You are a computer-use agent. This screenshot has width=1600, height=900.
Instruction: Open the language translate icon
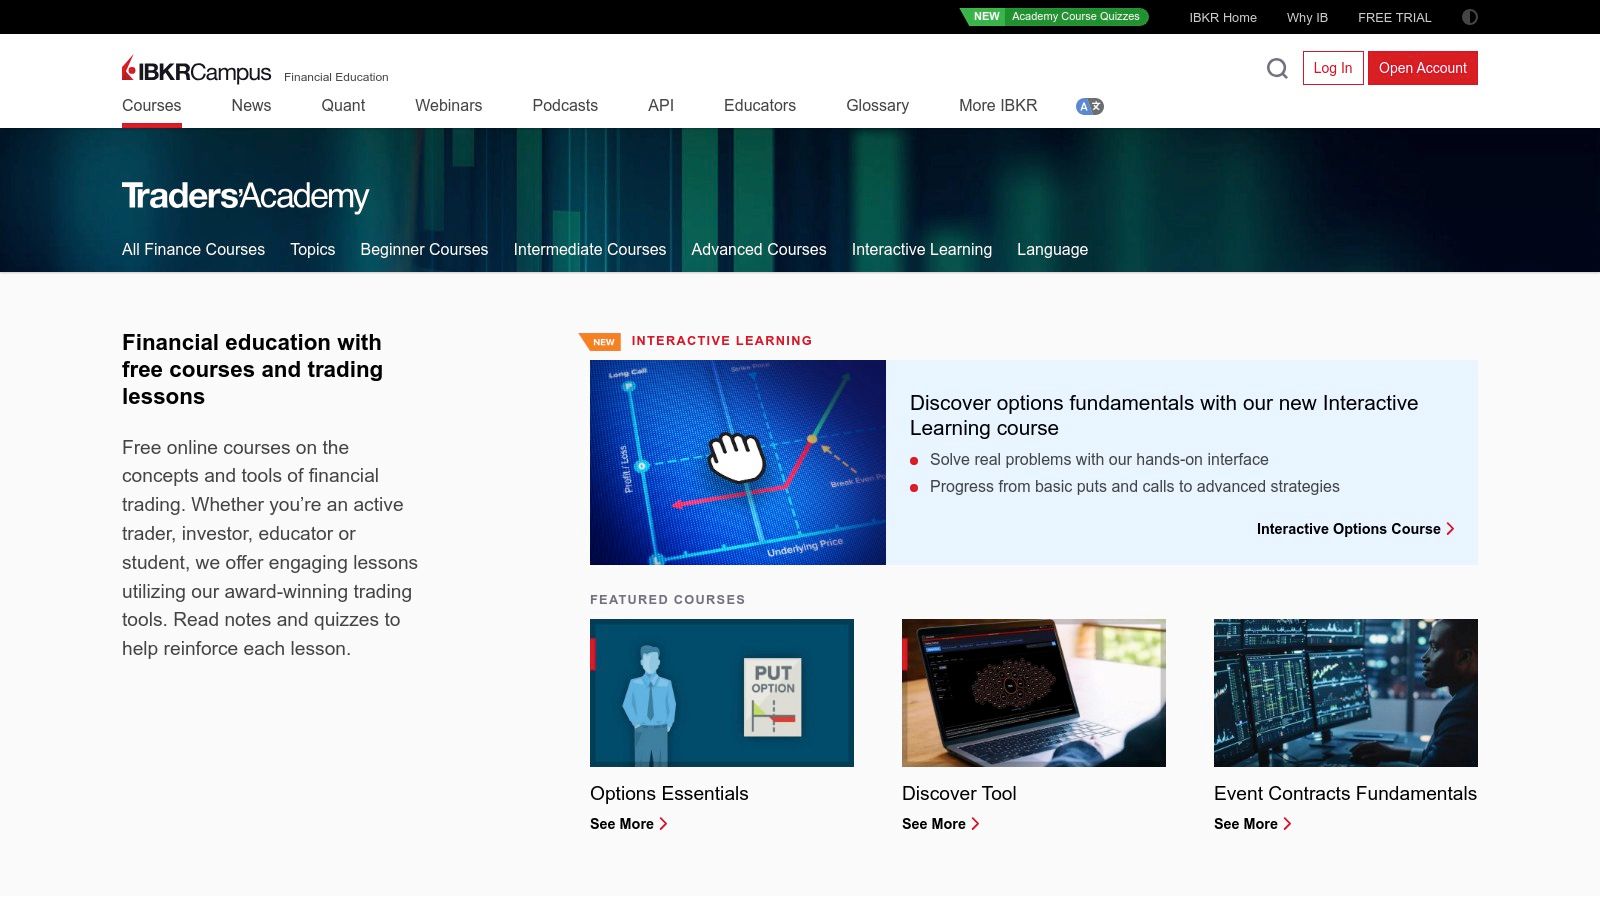pyautogui.click(x=1089, y=106)
